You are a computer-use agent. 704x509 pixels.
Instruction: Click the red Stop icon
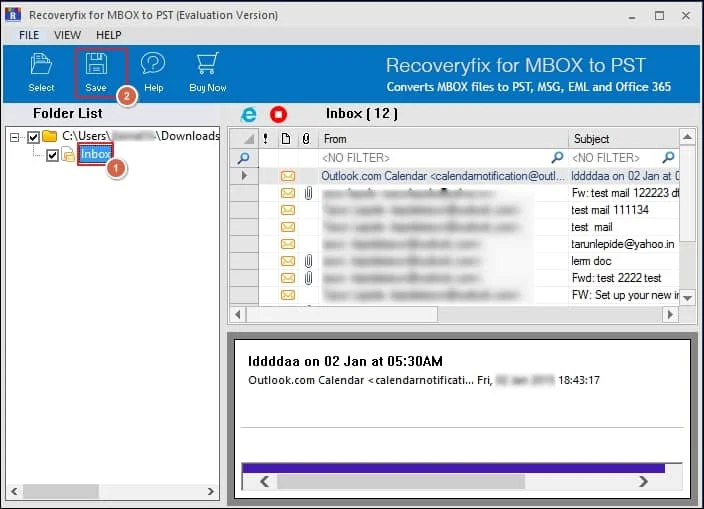[x=278, y=114]
